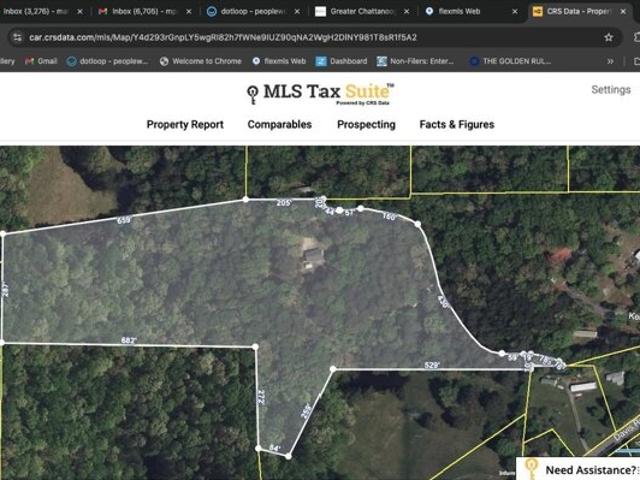Open the Facts & Figures menu
The height and width of the screenshot is (480, 640).
click(x=456, y=125)
